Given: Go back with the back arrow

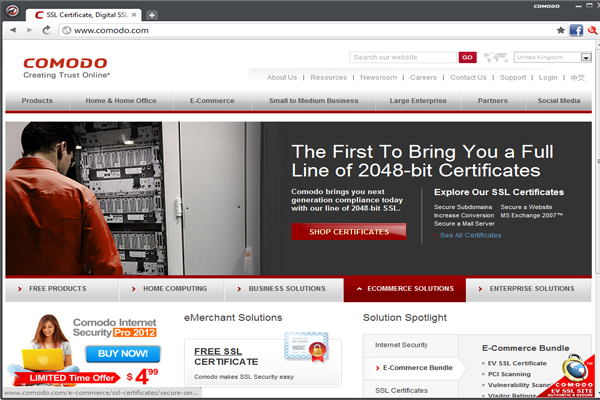Looking at the screenshot, I should (x=13, y=30).
